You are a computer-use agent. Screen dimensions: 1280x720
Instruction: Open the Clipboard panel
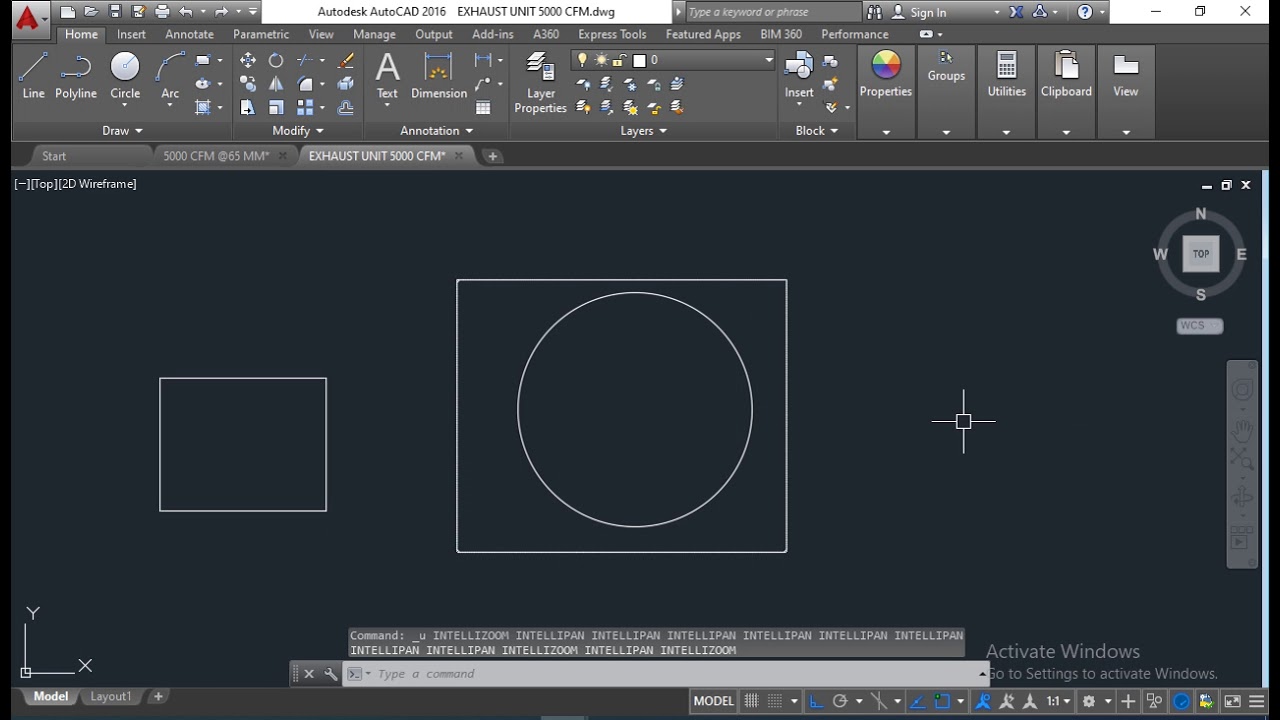[1066, 76]
